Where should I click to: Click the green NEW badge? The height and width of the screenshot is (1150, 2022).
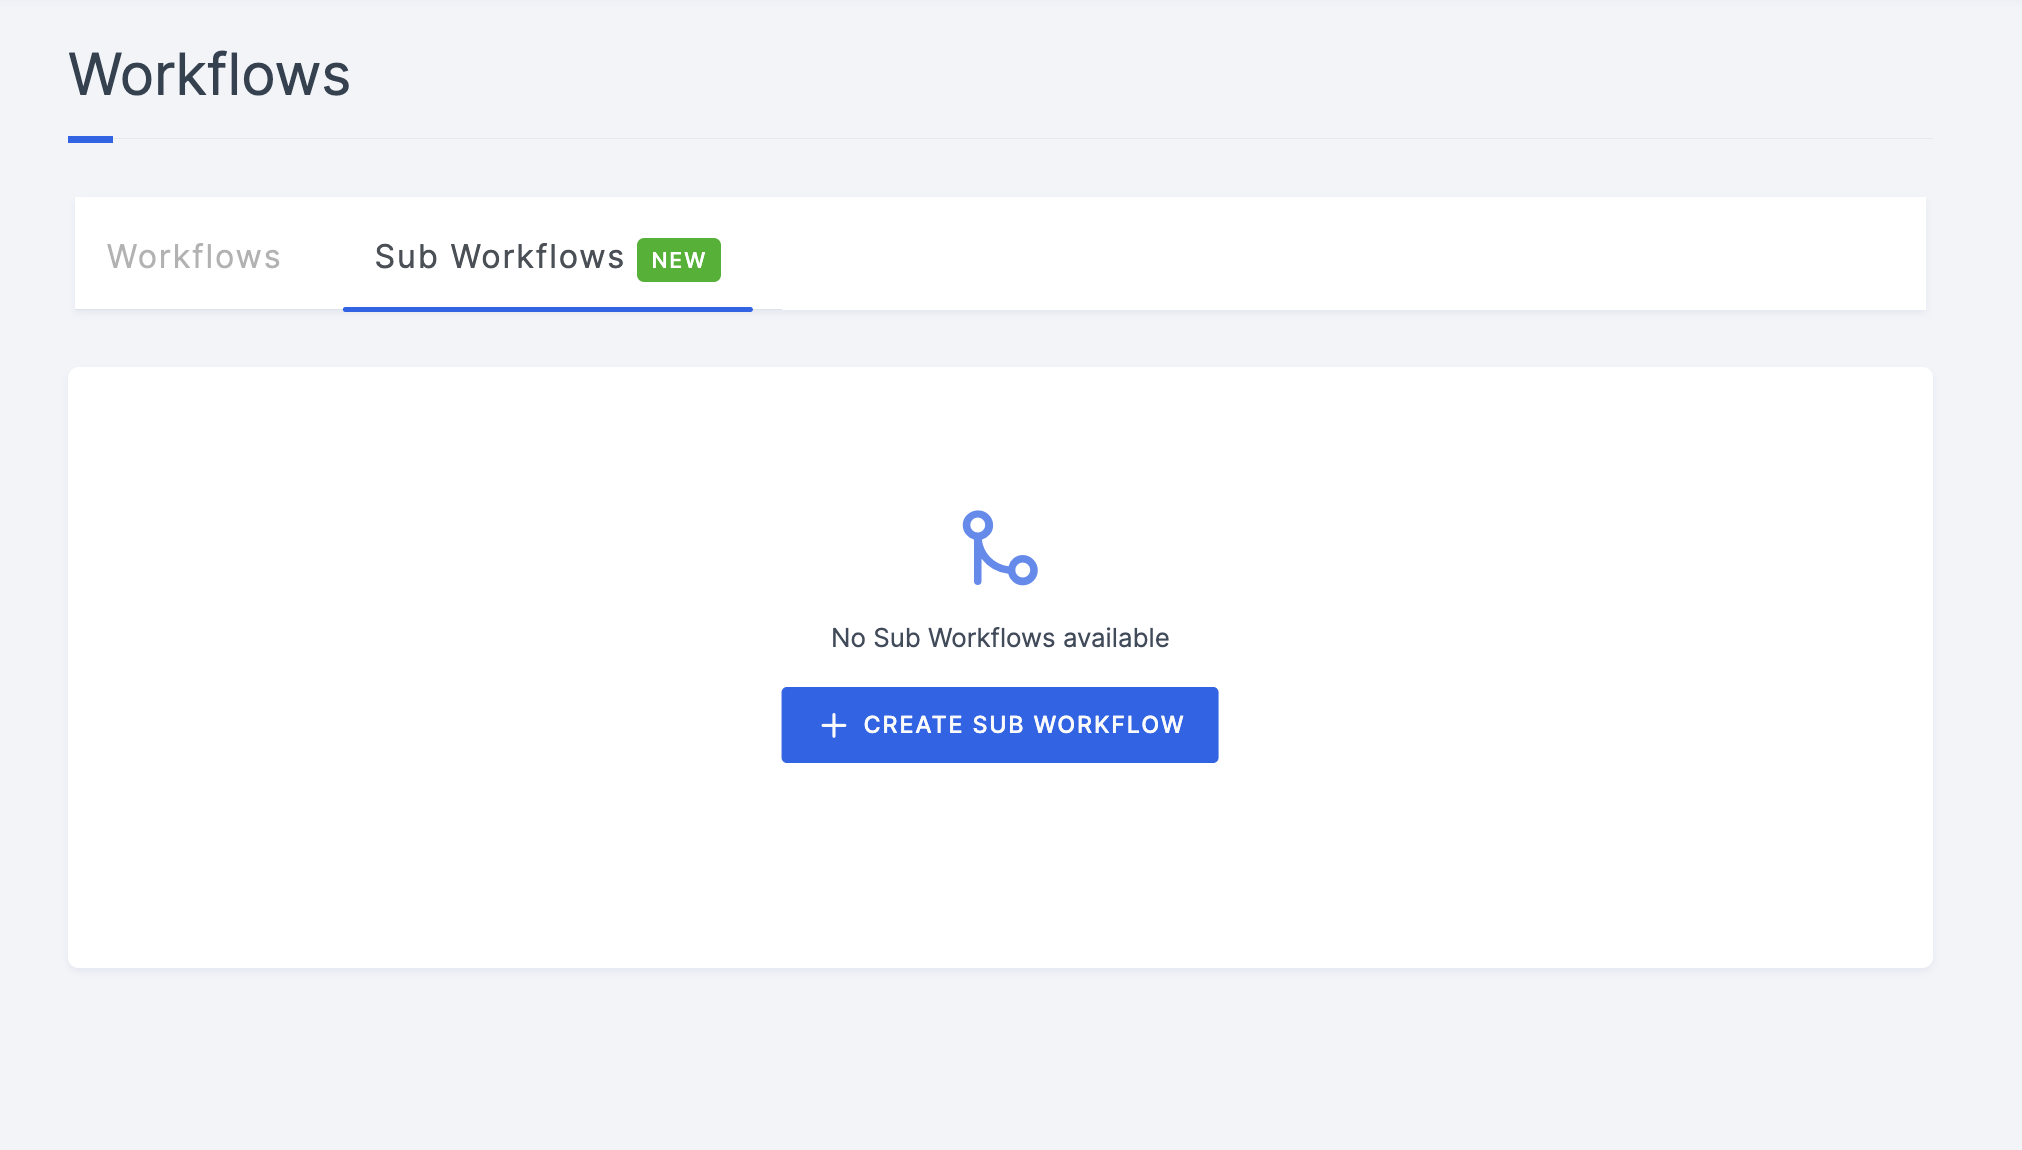(x=679, y=260)
